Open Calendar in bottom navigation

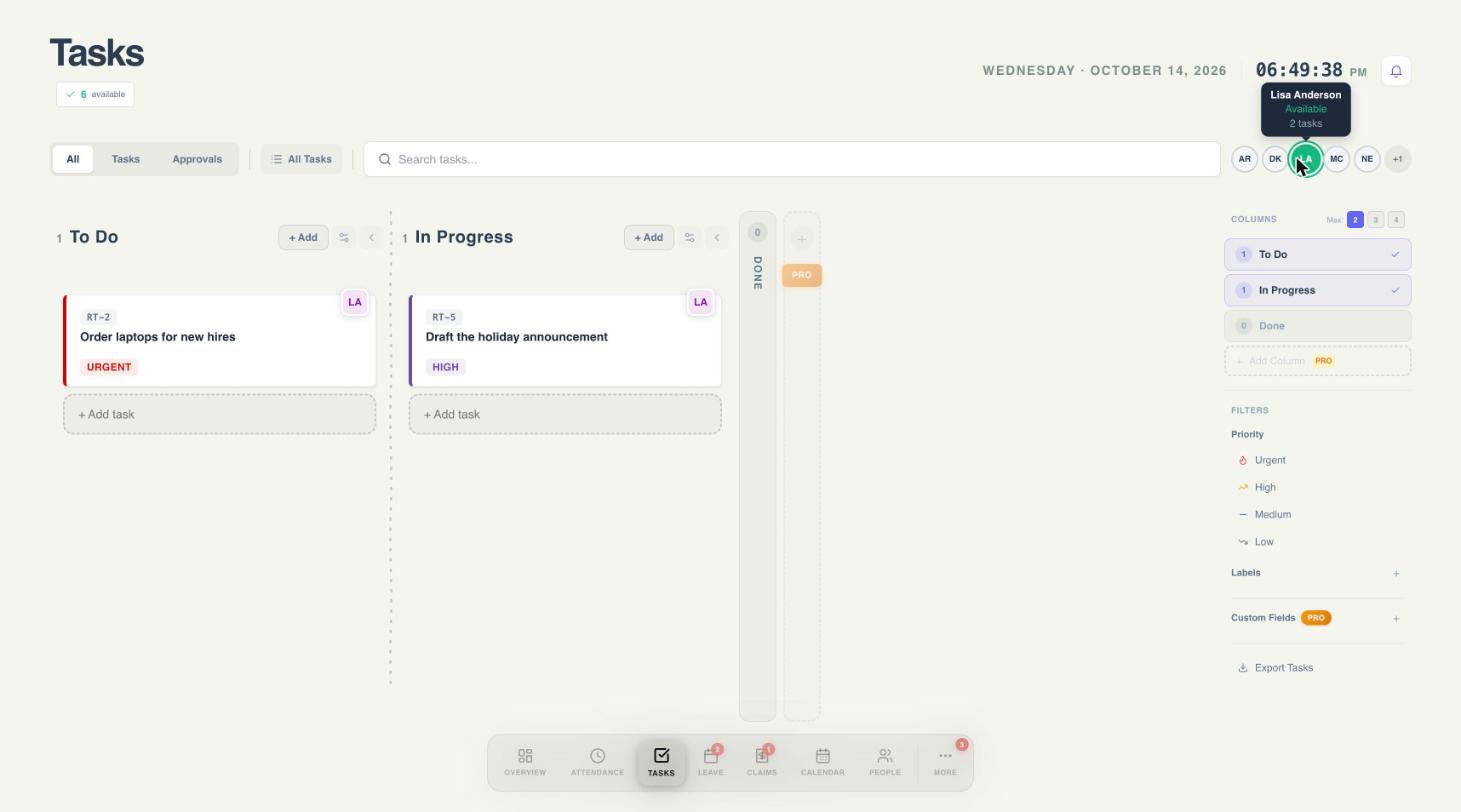(x=823, y=762)
